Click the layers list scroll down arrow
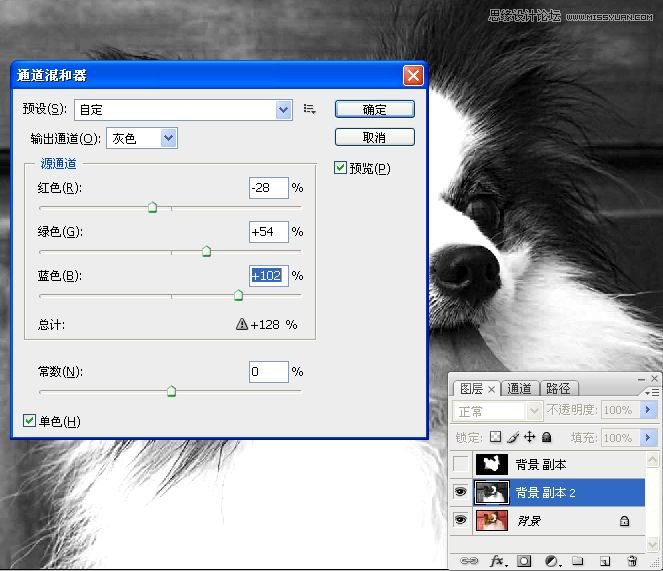The height and width of the screenshot is (571, 663). pos(652,545)
